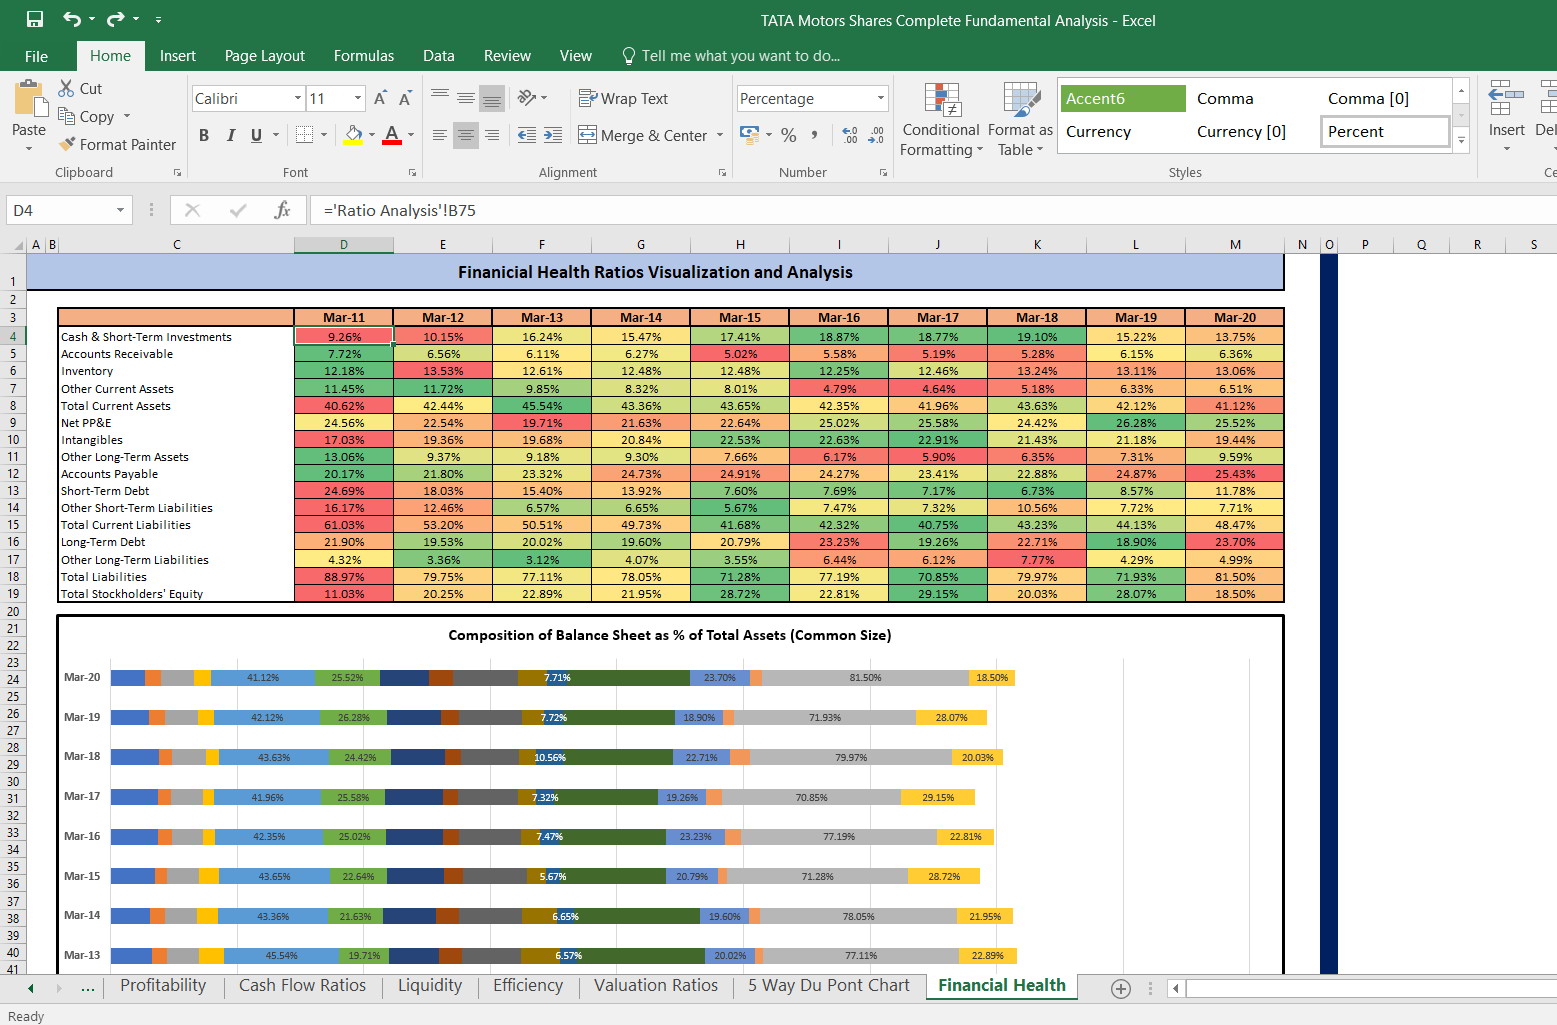This screenshot has width=1557, height=1025.
Task: Apply the green Accent6 style swatch
Action: 1122,98
